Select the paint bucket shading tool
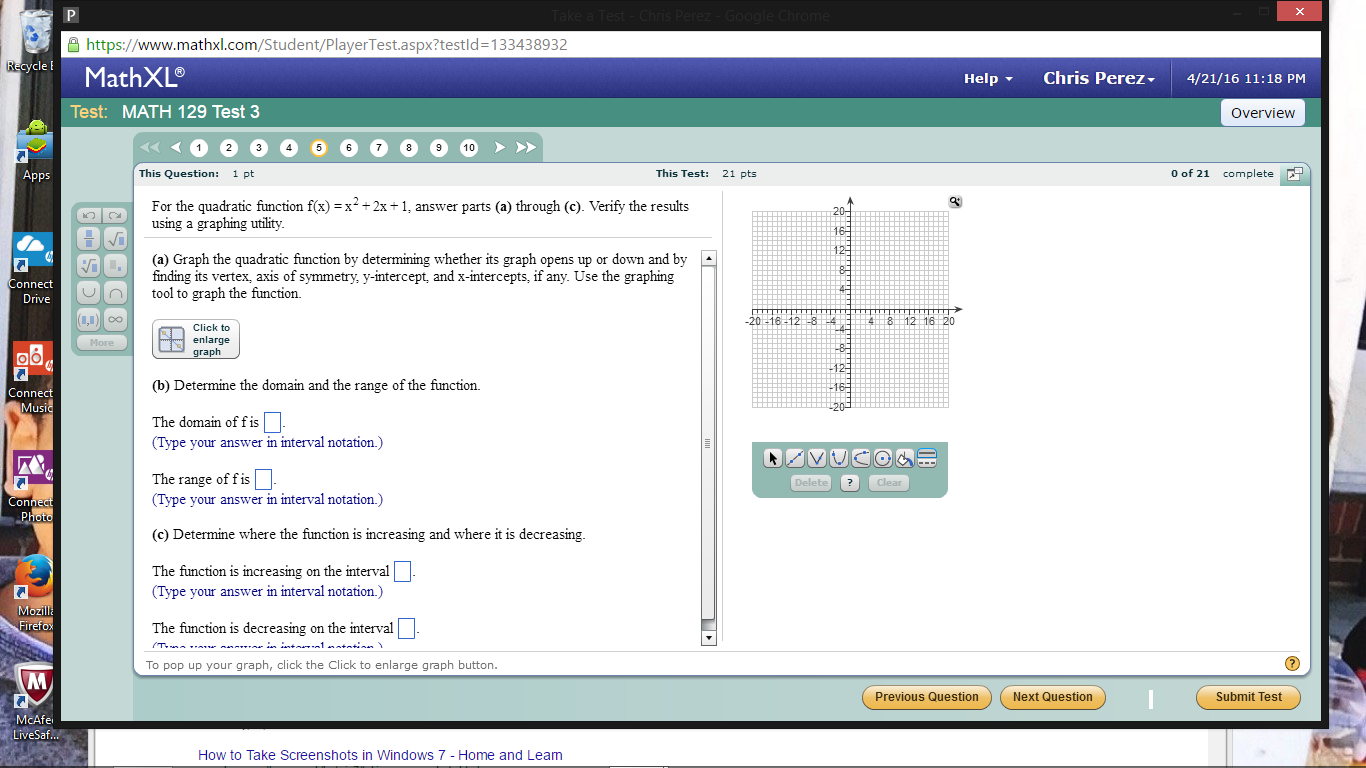This screenshot has width=1366, height=768. [904, 458]
